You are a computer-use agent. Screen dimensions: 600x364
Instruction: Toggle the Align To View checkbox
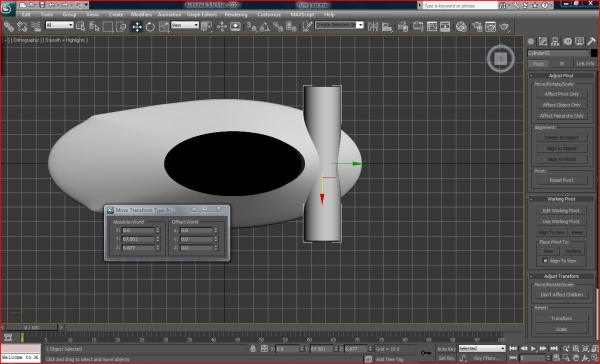[x=545, y=261]
